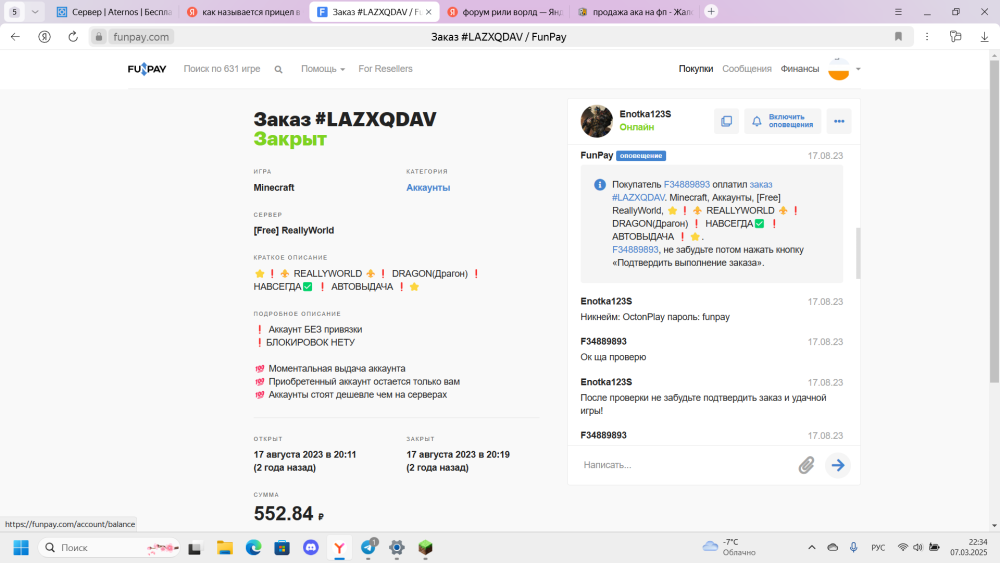Image resolution: width=1000 pixels, height=563 pixels.
Task: Open Minecraft block icon in taskbar
Action: [425, 548]
